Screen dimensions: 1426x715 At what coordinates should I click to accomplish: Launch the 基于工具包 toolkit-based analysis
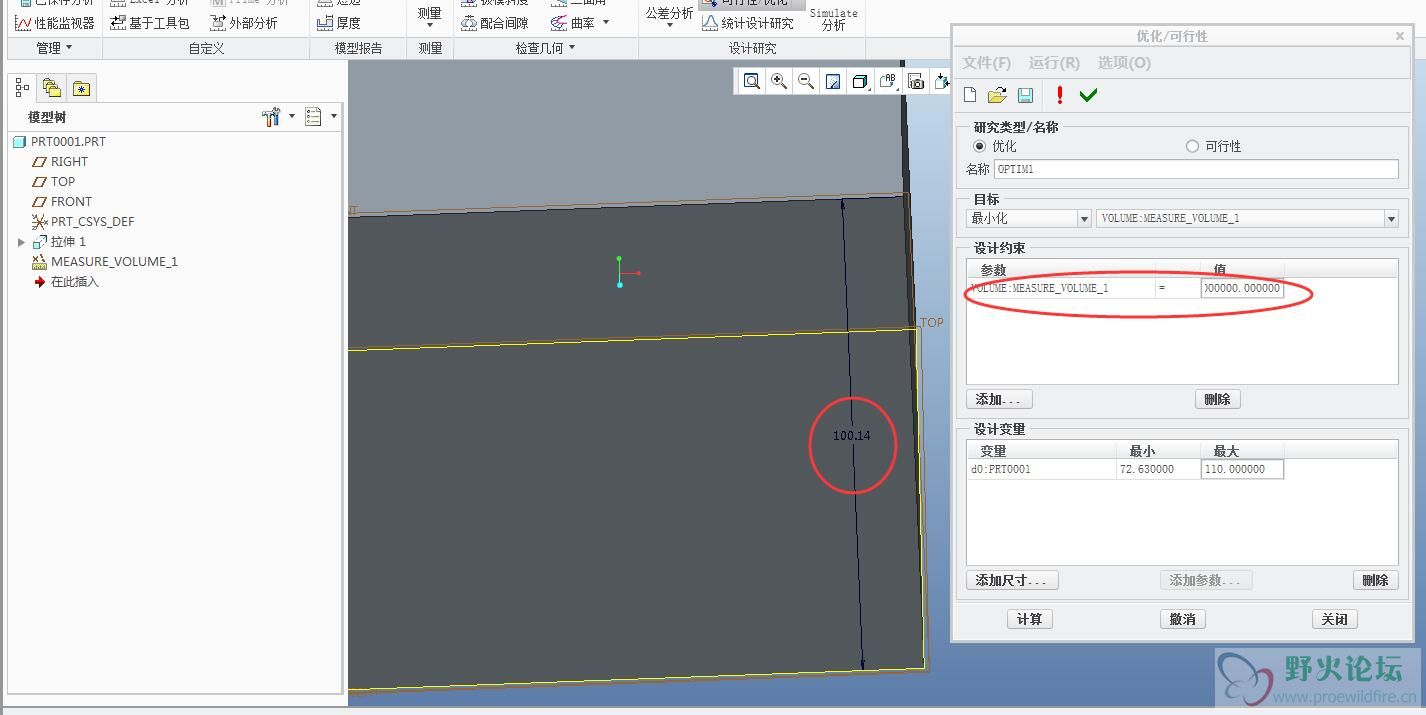[150, 22]
